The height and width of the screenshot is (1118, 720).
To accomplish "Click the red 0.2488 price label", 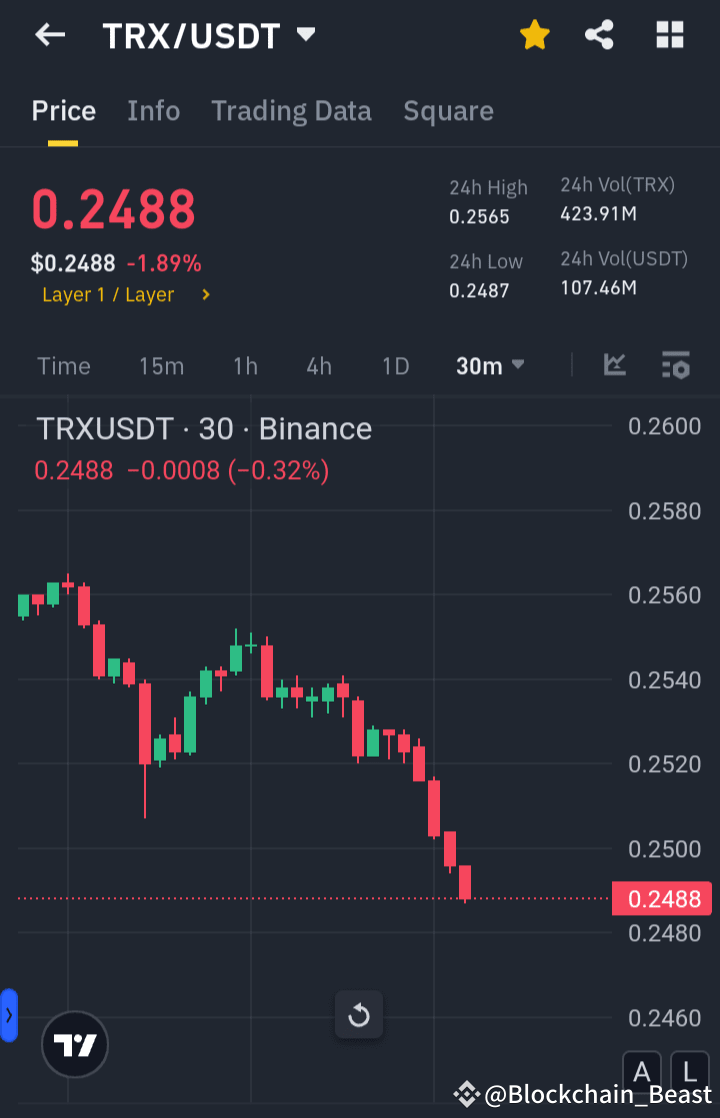I will tap(661, 898).
